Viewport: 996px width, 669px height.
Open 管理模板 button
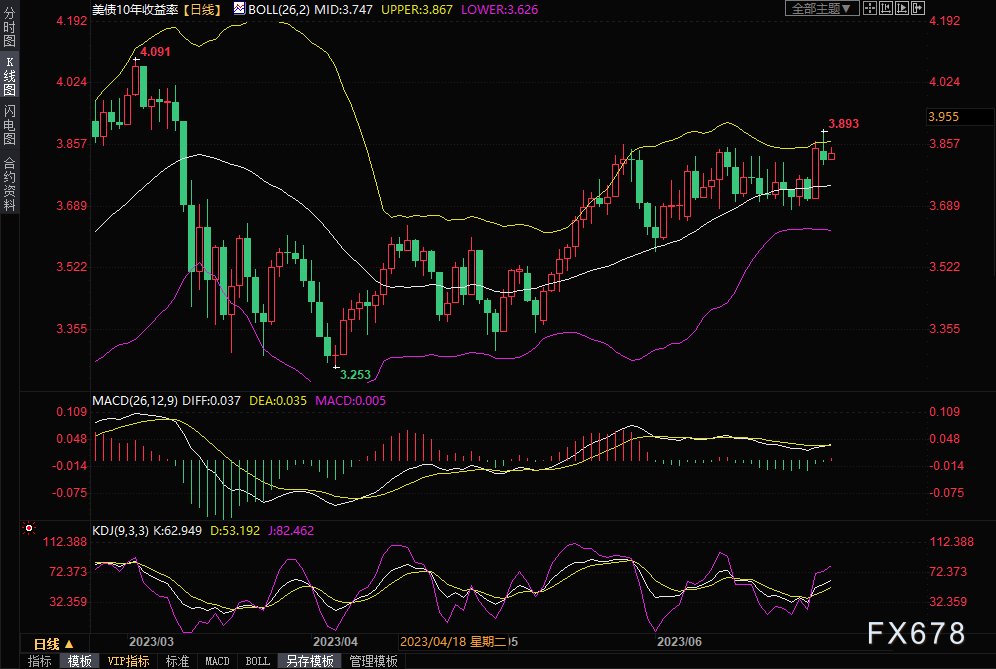tap(373, 661)
